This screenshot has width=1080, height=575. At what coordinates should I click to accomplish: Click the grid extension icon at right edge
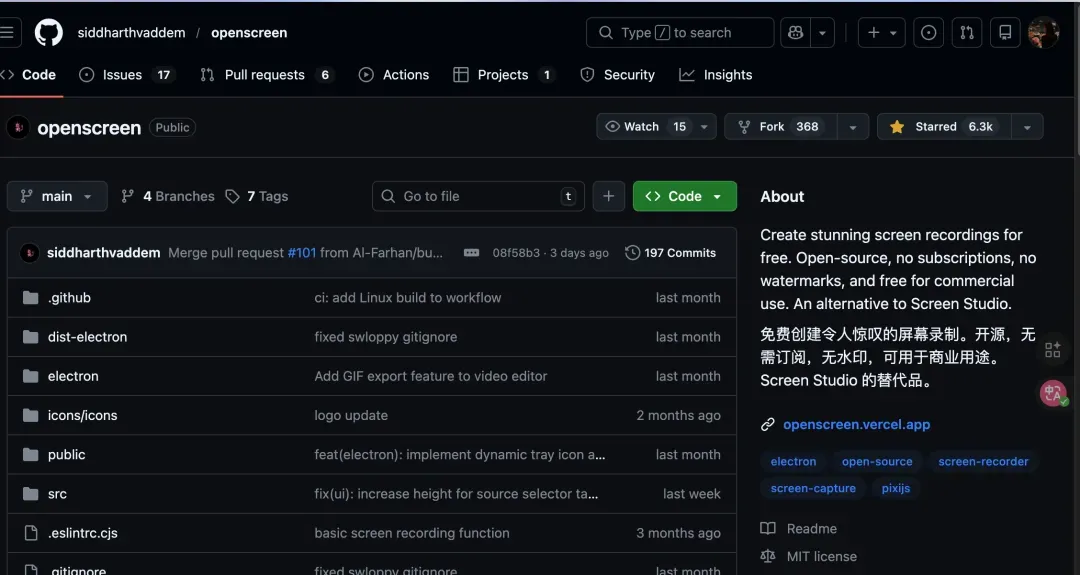pyautogui.click(x=1052, y=350)
